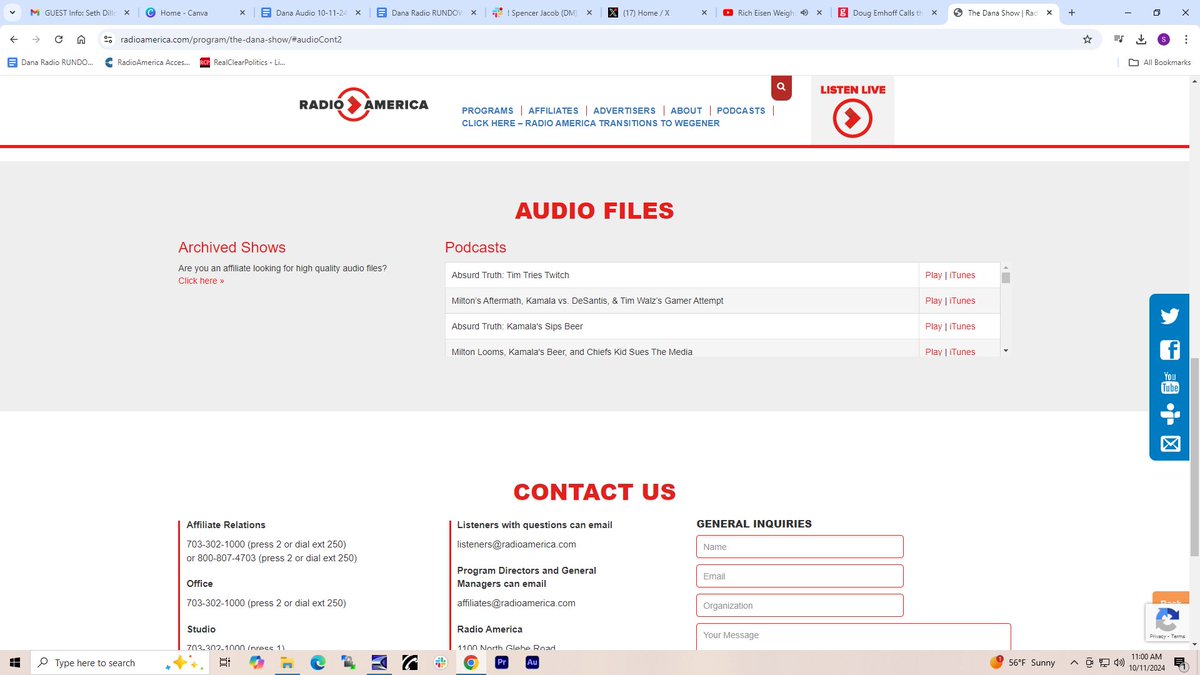Bookmark this page with the star icon
Viewport: 1200px width, 675px height.
click(x=1087, y=39)
